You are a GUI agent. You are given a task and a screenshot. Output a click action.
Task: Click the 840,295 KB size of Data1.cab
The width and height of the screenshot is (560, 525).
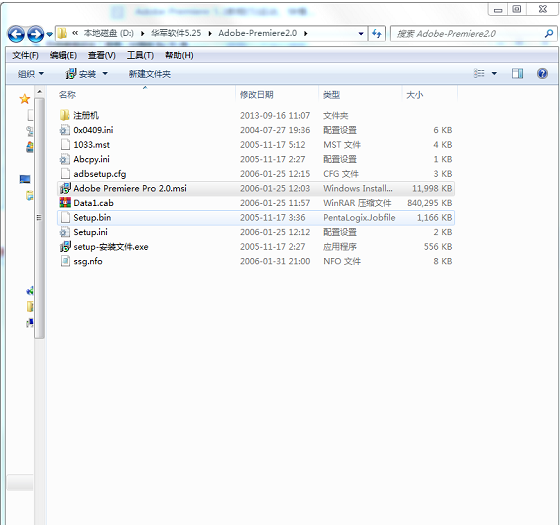pos(430,203)
